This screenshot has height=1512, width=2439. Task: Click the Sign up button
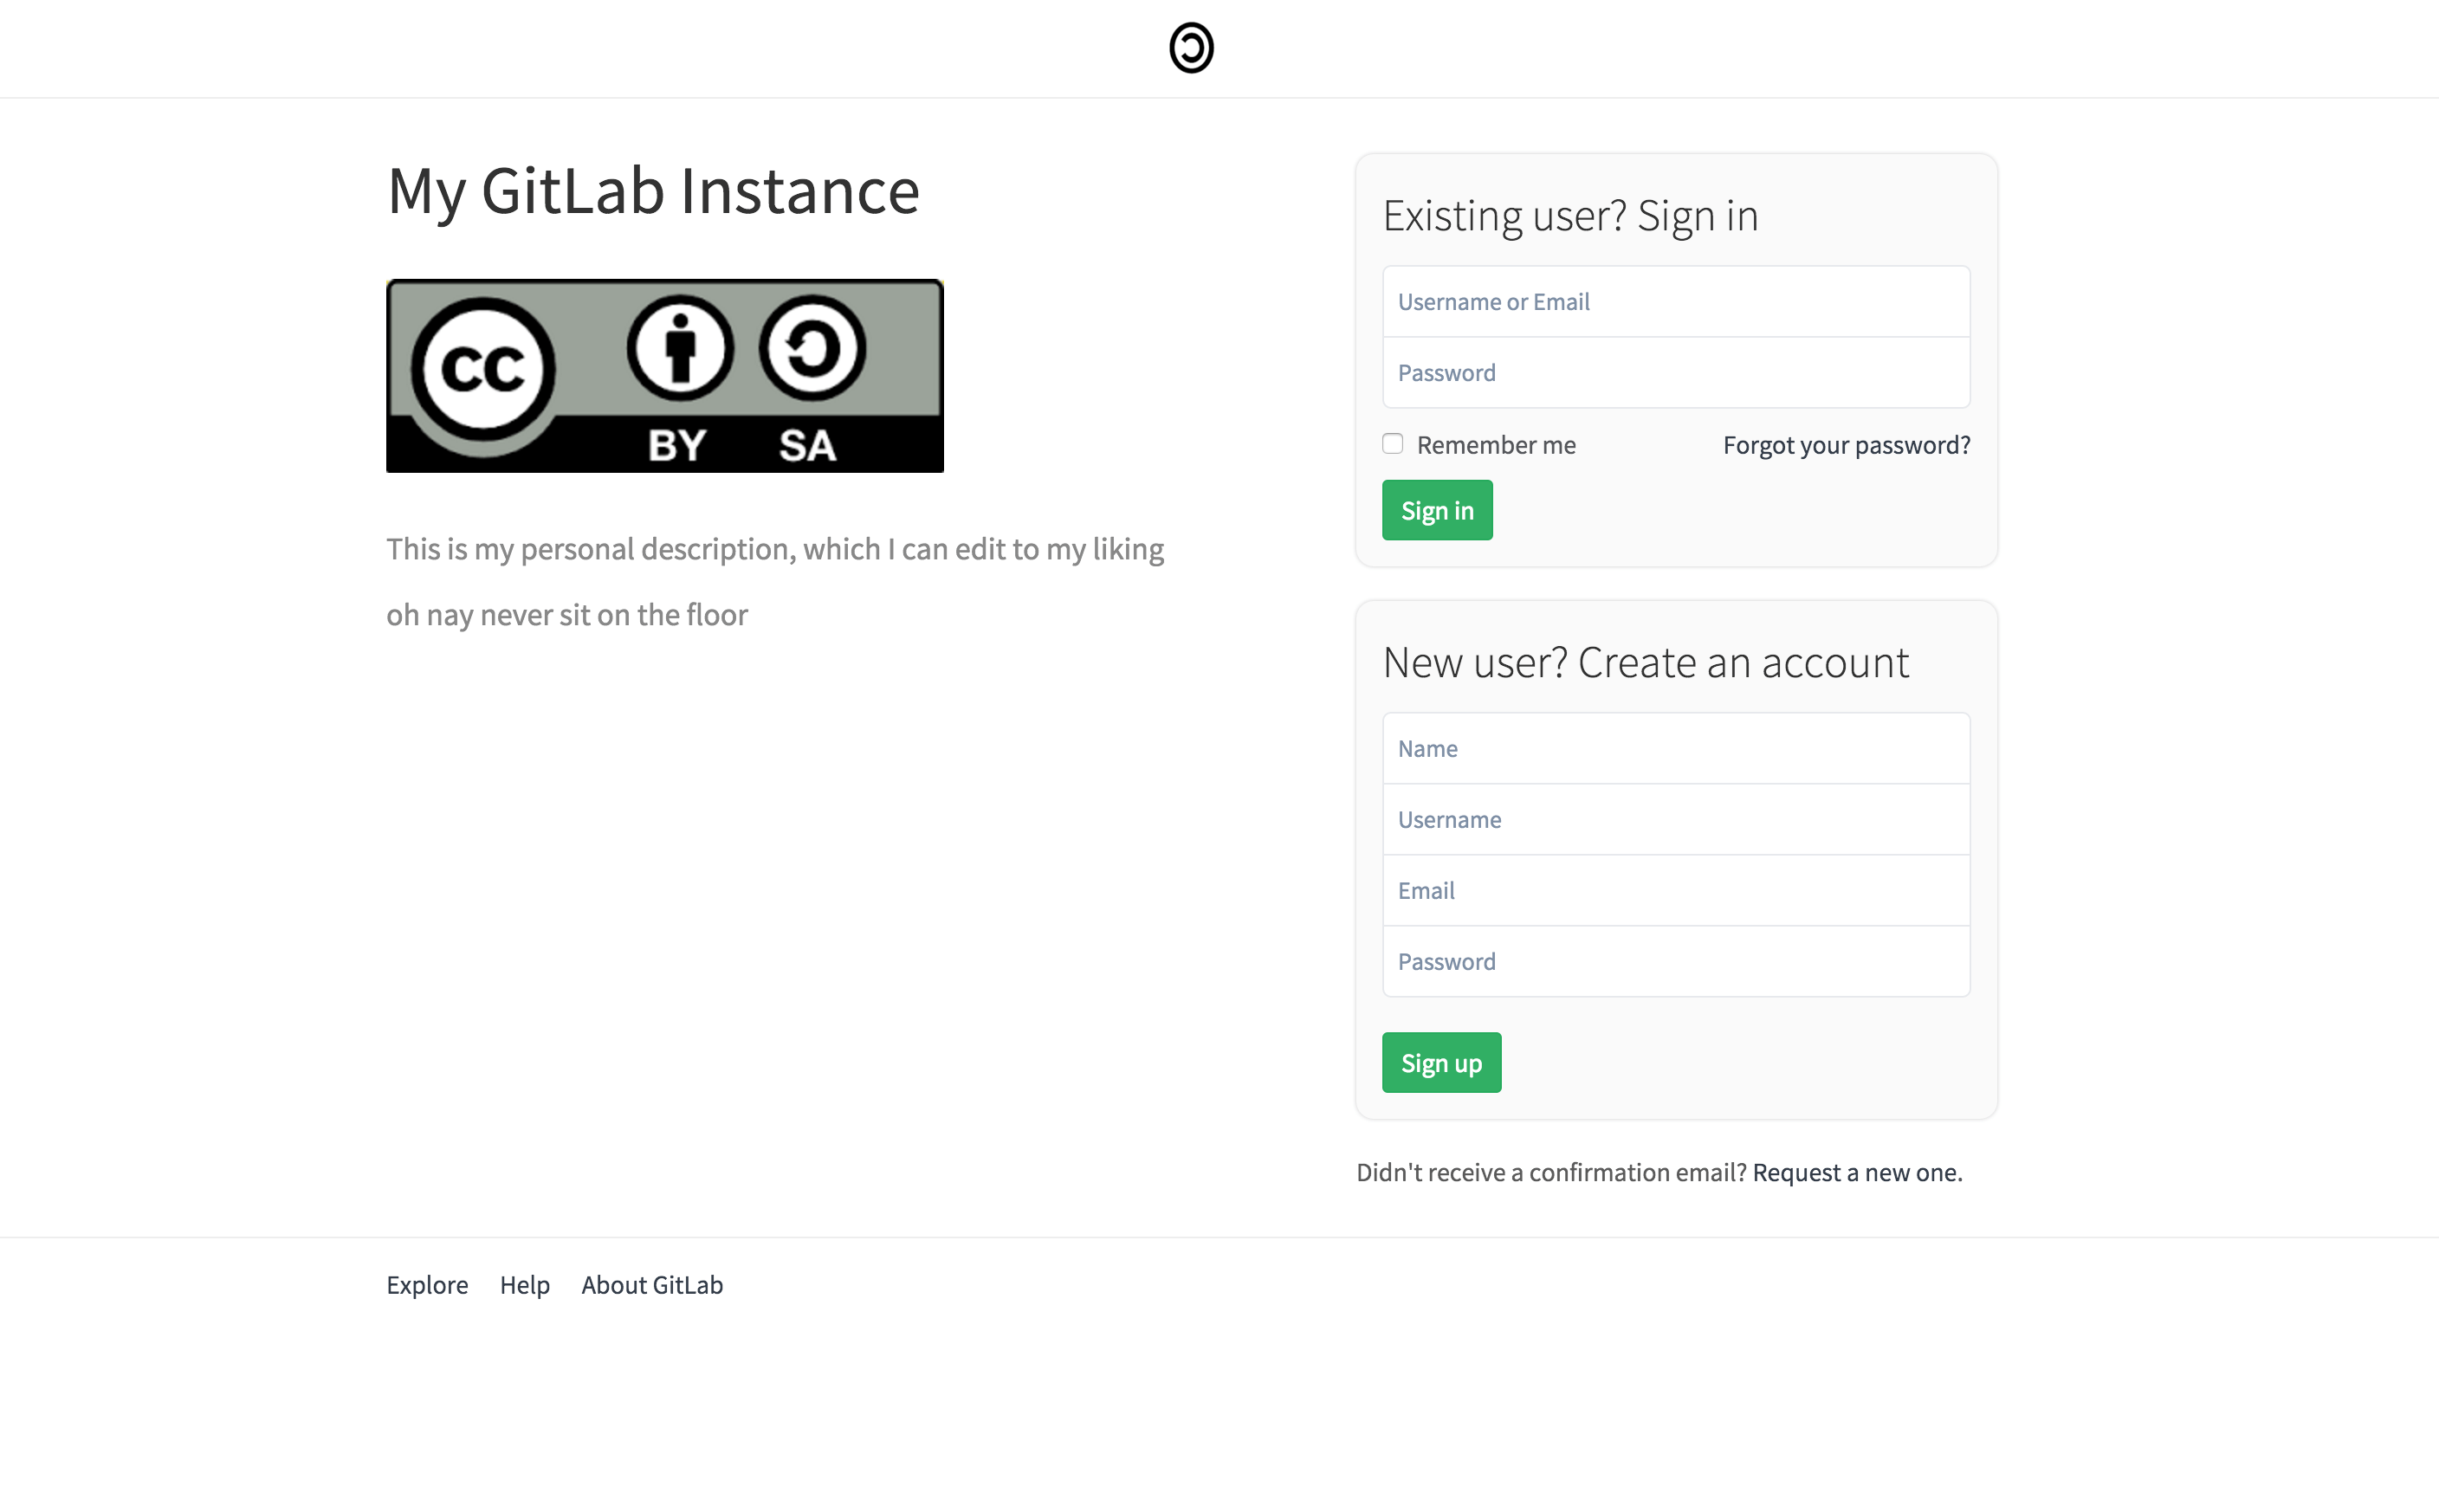pyautogui.click(x=1442, y=1063)
